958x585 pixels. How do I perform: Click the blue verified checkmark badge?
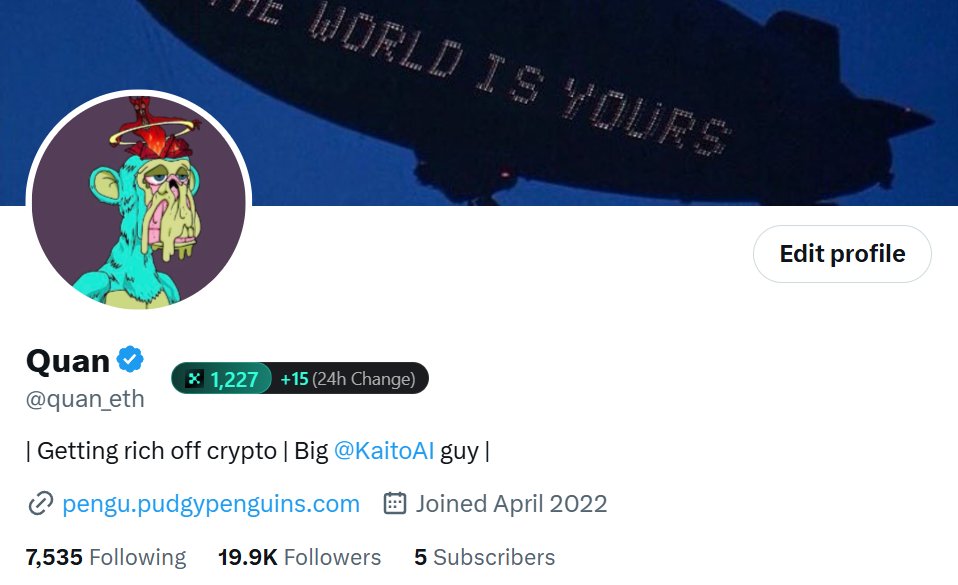(130, 359)
